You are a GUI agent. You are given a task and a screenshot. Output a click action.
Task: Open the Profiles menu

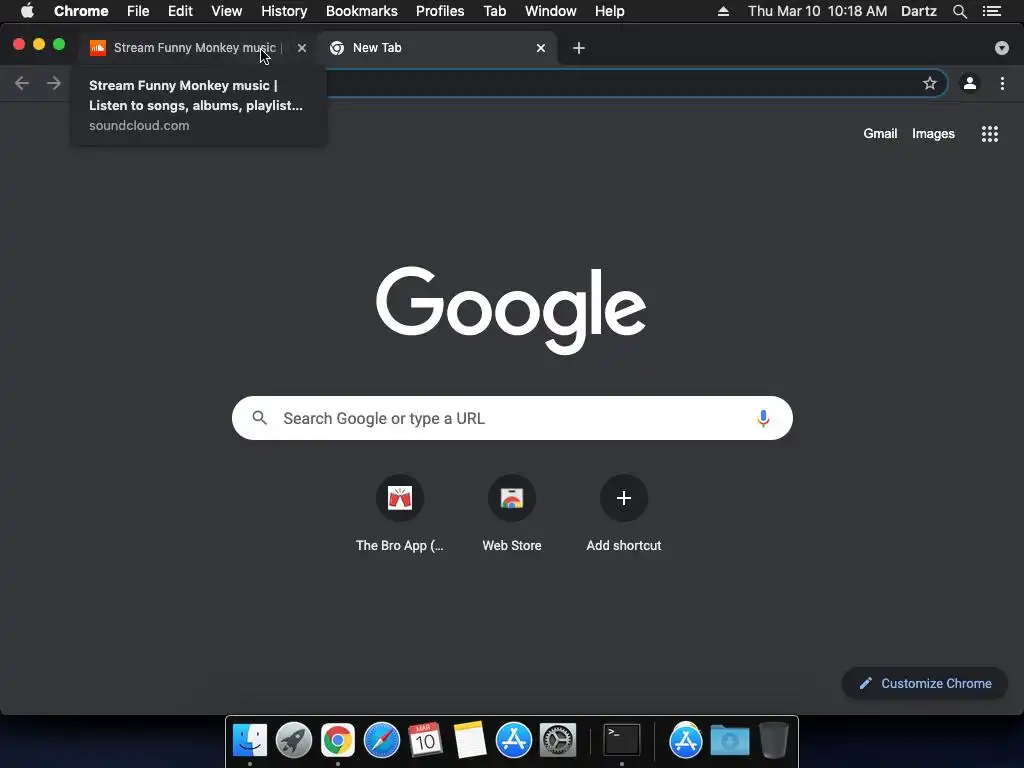[440, 11]
